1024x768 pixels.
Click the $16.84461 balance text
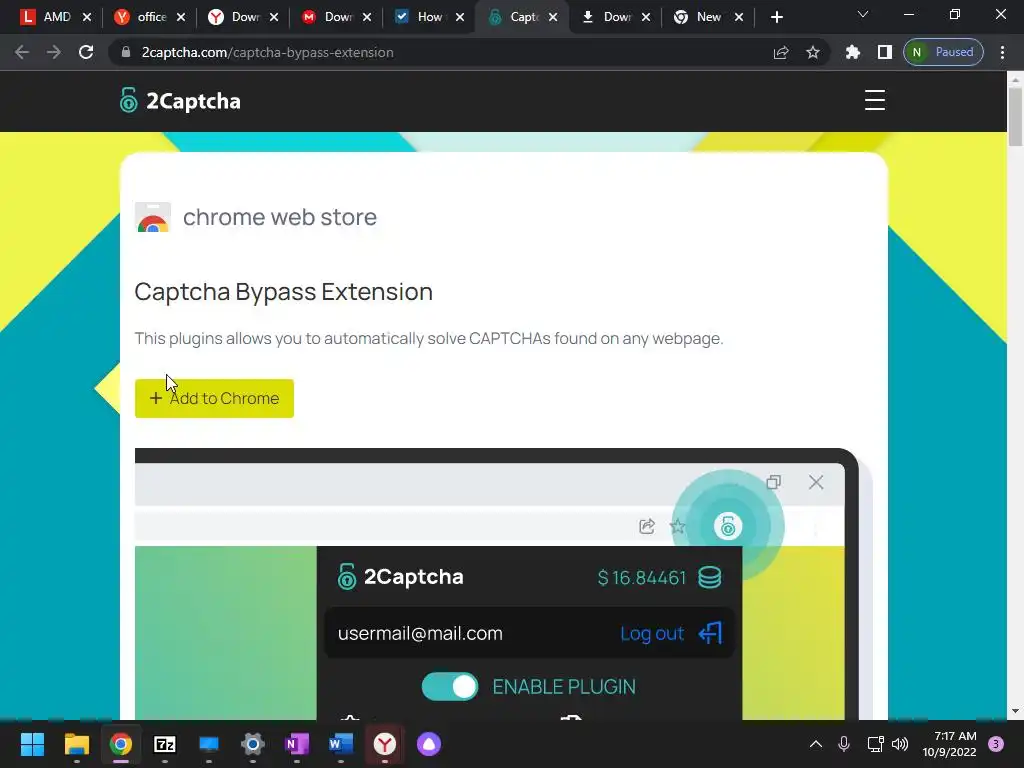pyautogui.click(x=642, y=578)
